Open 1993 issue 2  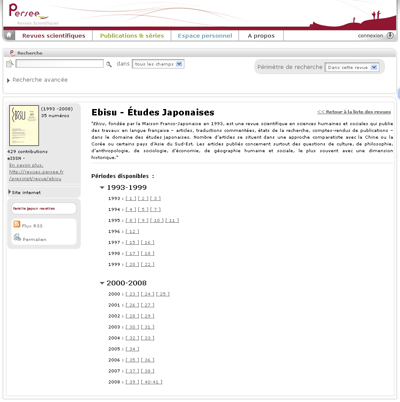click(143, 199)
